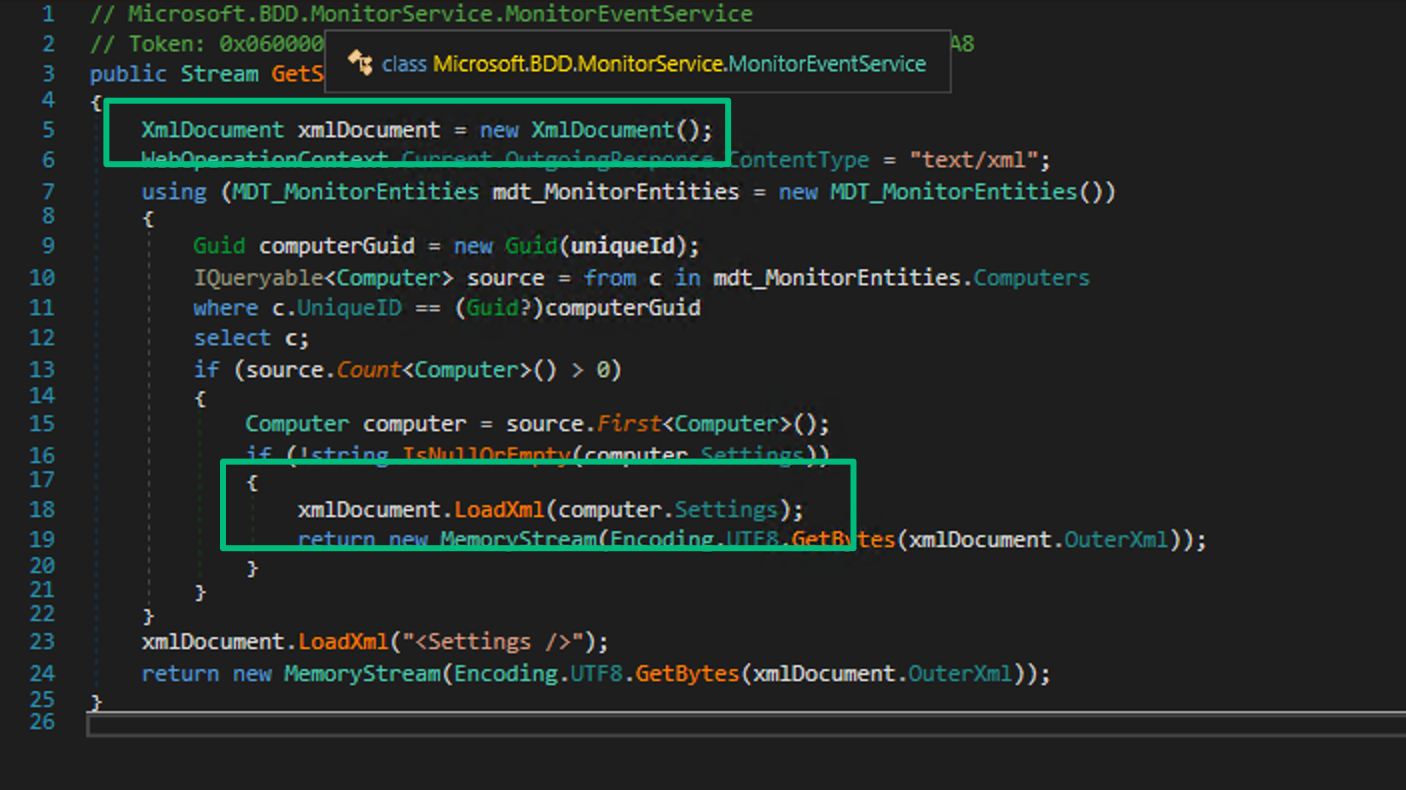The height and width of the screenshot is (790, 1406).
Task: Click line number 5 in the gutter
Action: point(49,129)
